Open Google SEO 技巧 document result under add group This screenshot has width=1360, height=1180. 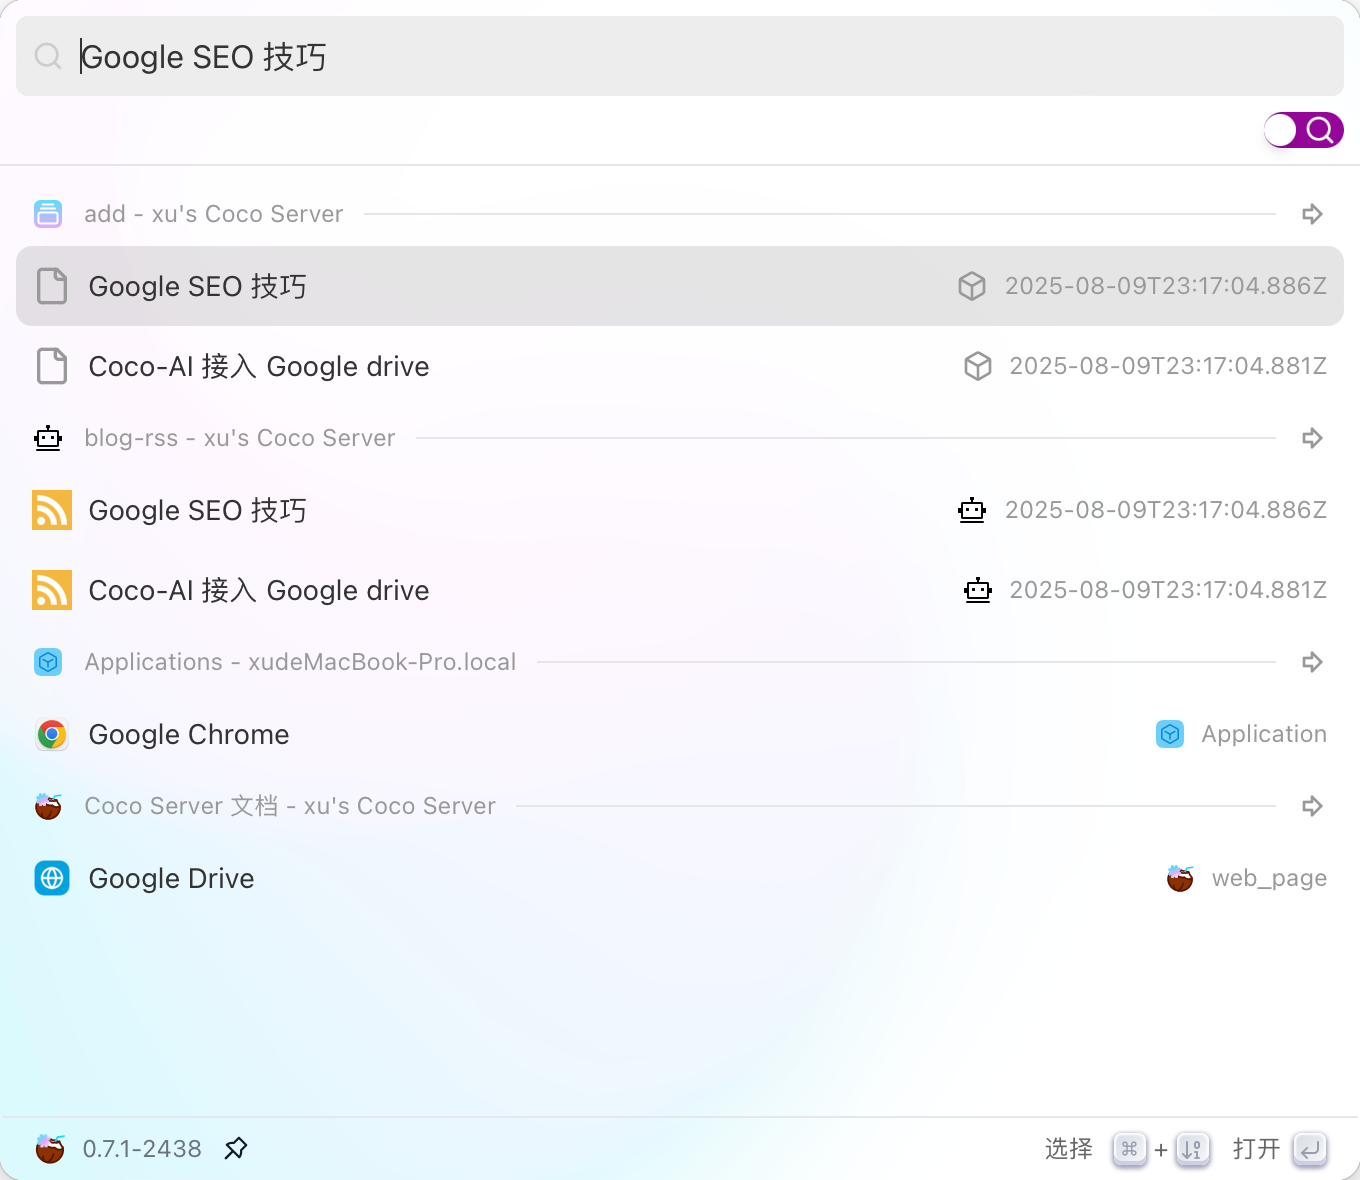pyautogui.click(x=680, y=286)
